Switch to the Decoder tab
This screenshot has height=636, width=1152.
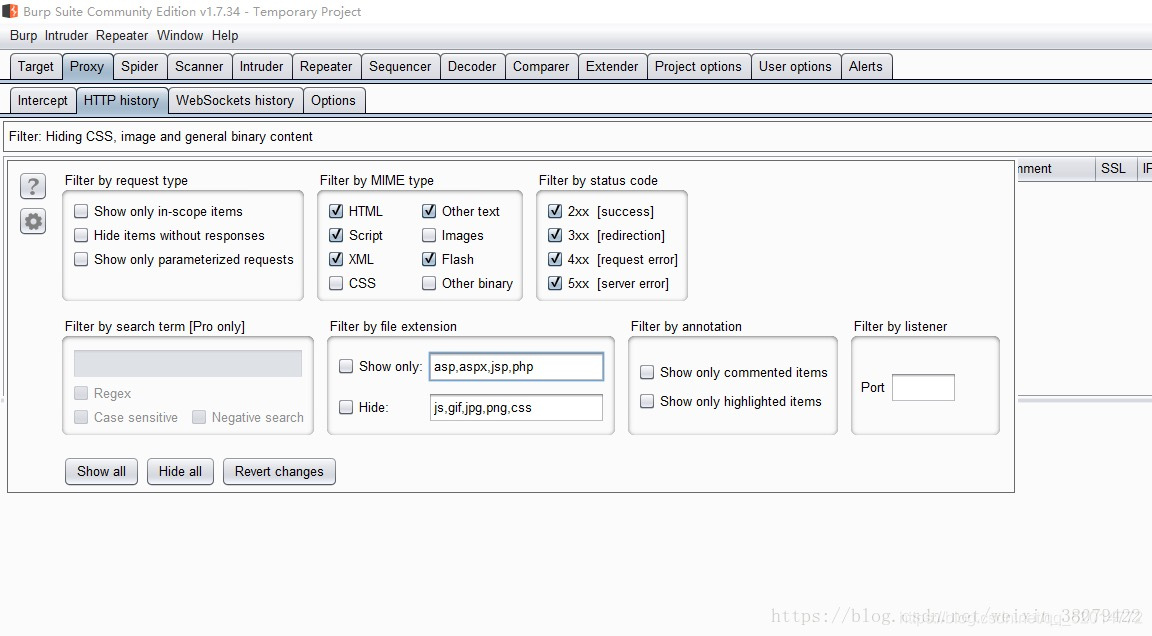(x=472, y=67)
